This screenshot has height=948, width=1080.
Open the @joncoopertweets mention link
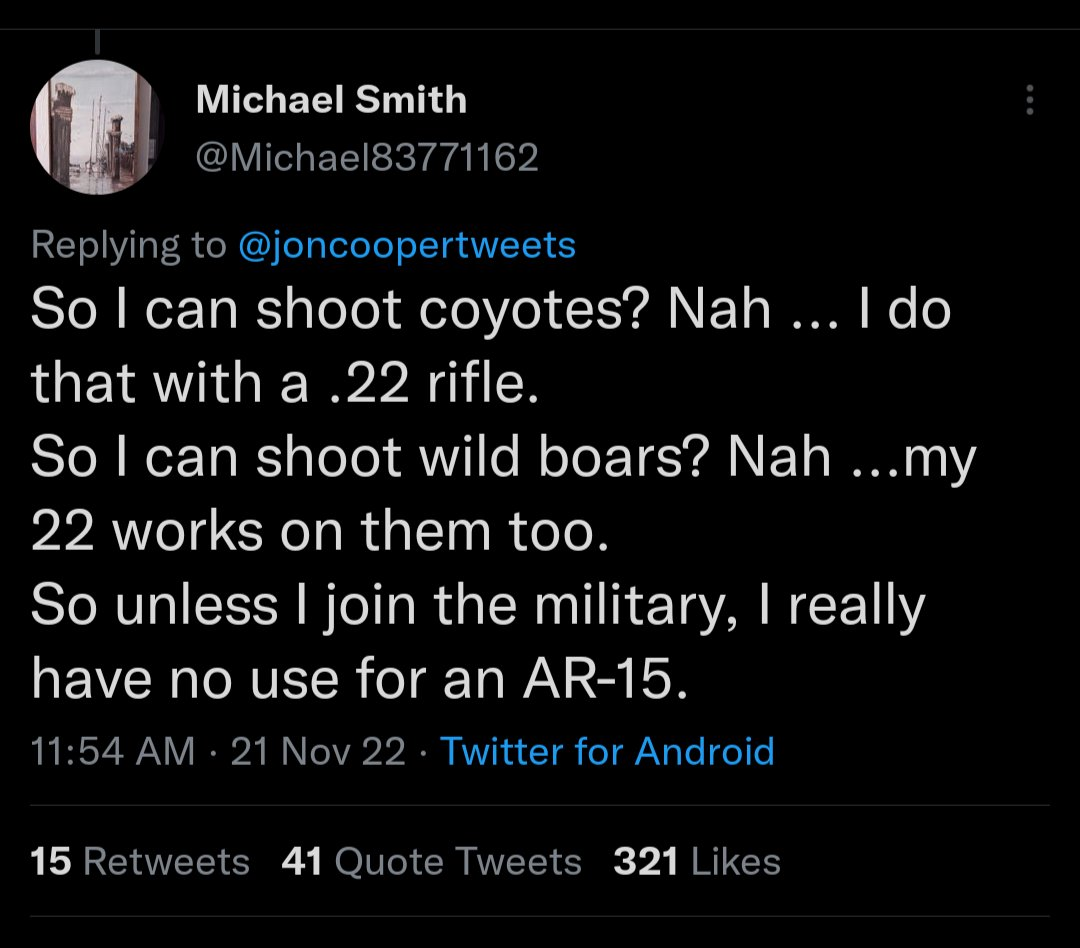407,245
